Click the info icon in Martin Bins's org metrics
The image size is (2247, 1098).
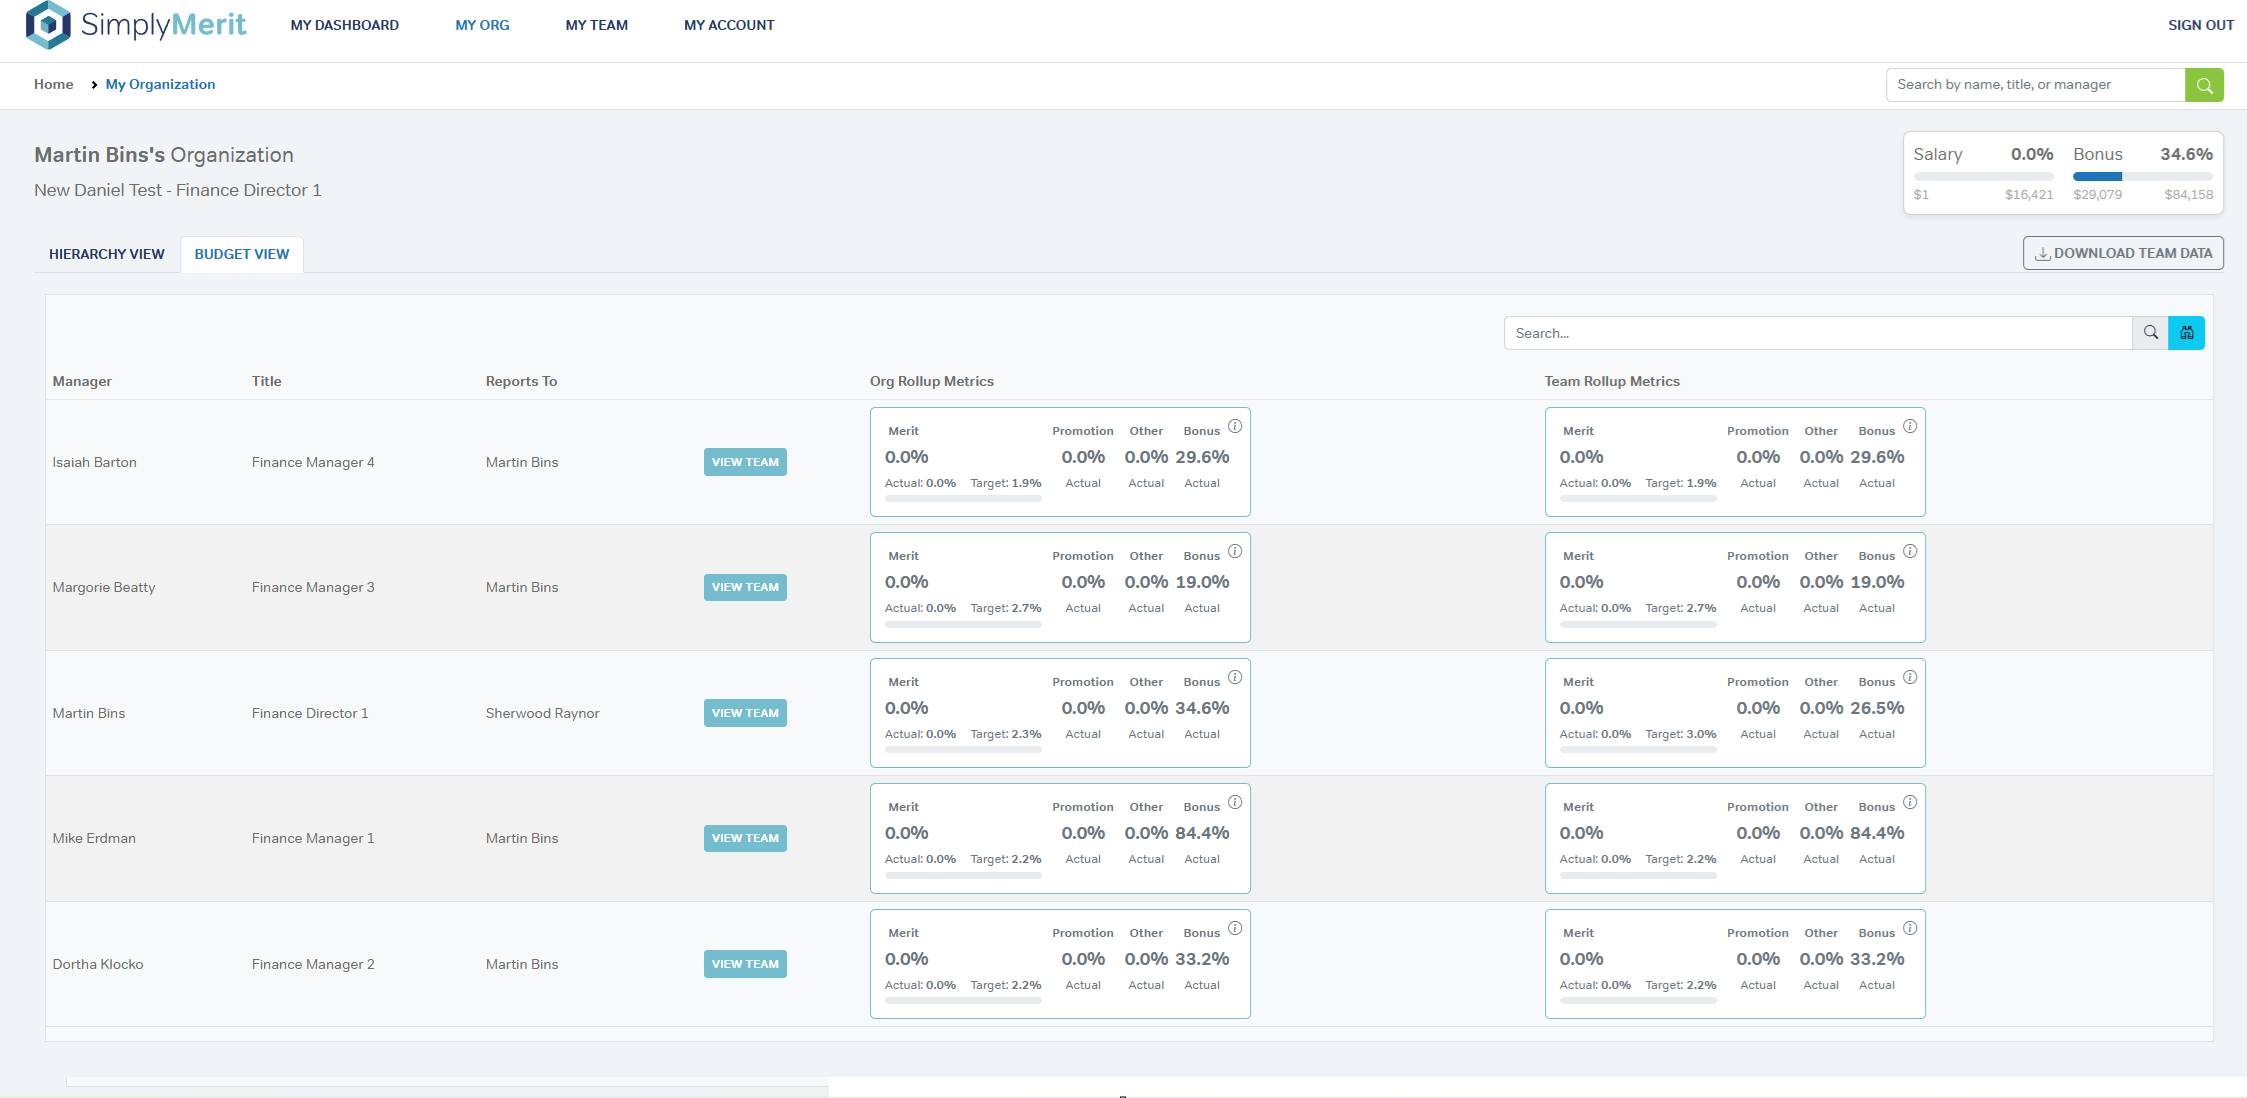[1235, 677]
